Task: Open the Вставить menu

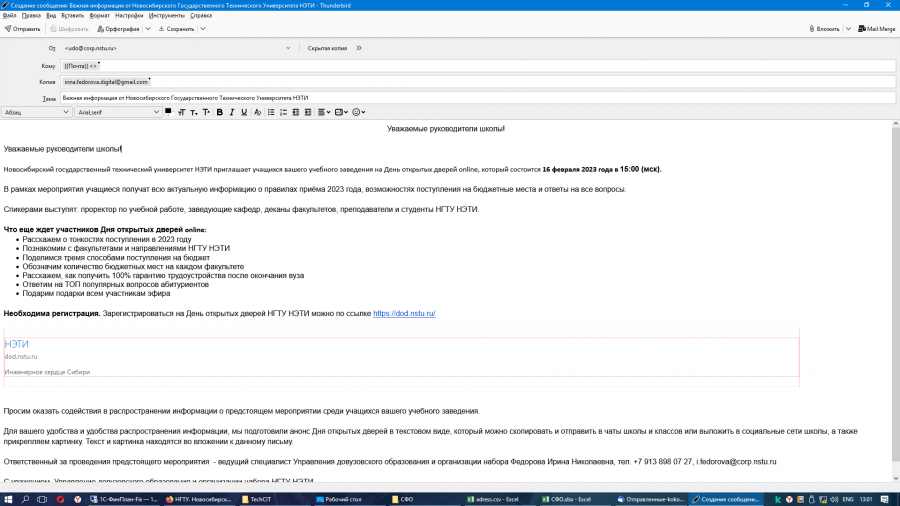Action: 72,15
